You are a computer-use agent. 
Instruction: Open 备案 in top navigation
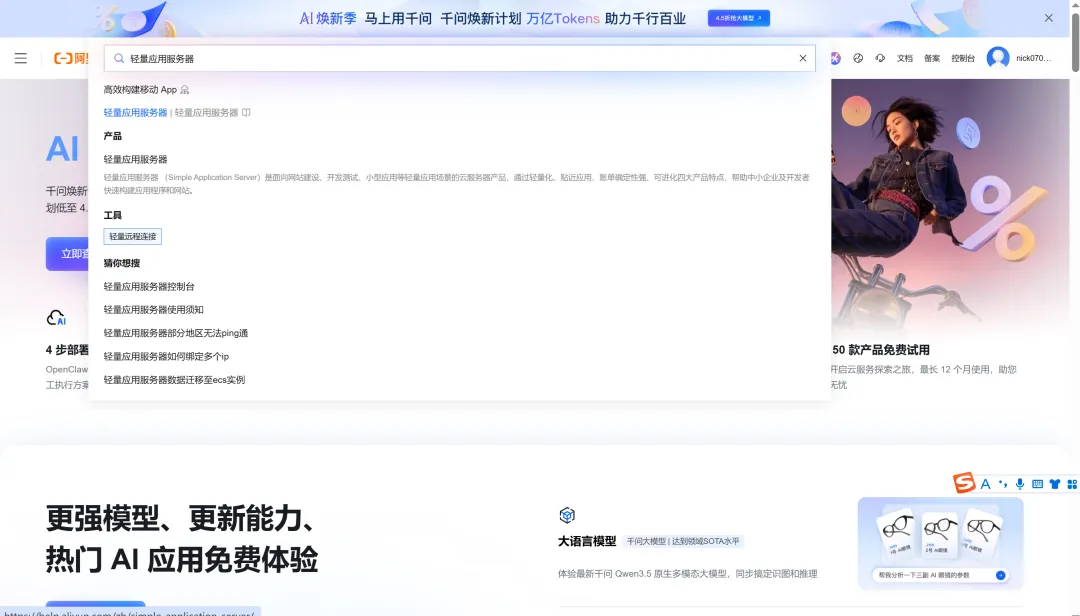[x=932, y=59]
